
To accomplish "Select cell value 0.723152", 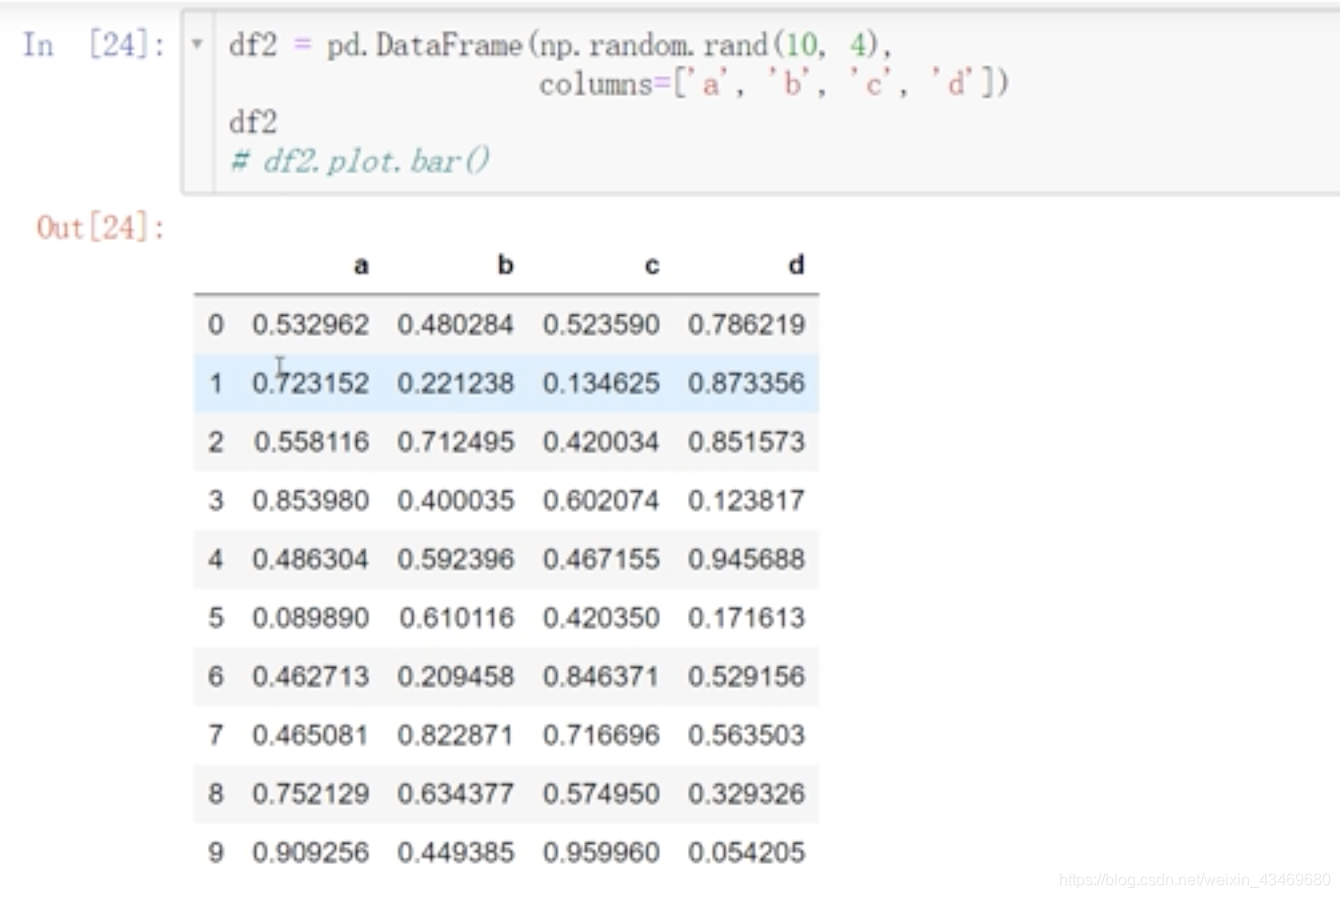I will 311,383.
